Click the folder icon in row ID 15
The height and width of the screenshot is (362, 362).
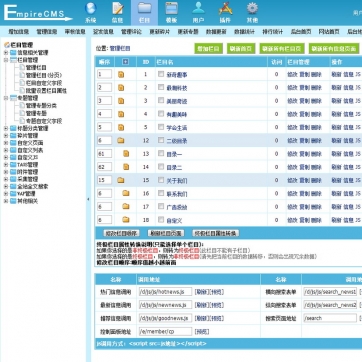[x=121, y=180]
